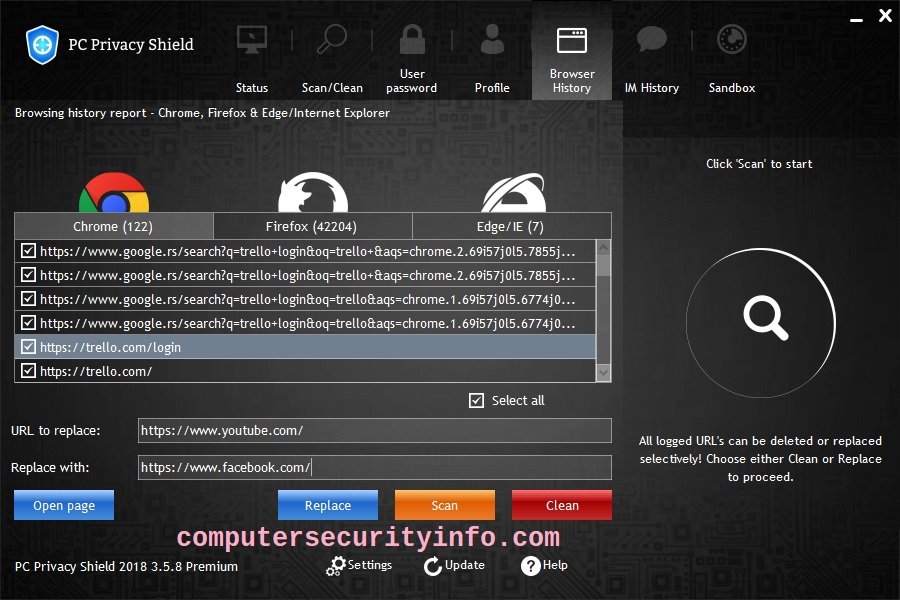
Task: Click the blue Replace button
Action: 328,505
